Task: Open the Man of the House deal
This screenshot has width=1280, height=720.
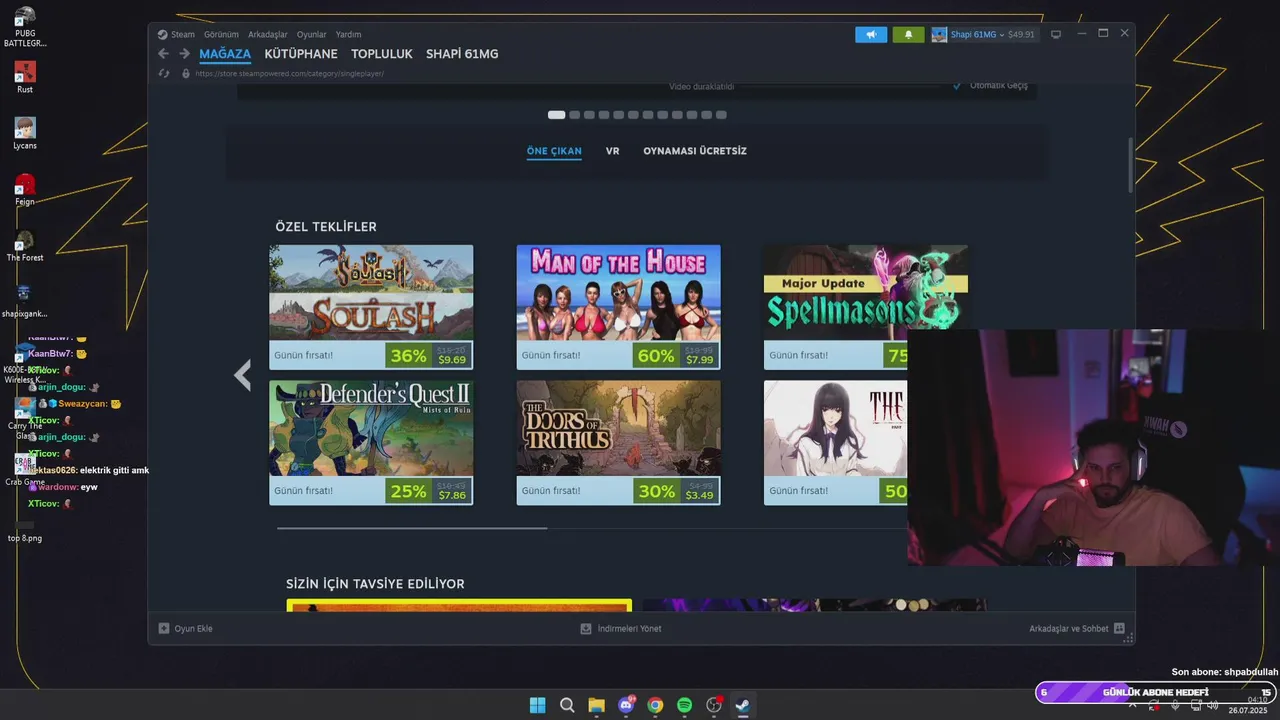Action: coord(618,307)
